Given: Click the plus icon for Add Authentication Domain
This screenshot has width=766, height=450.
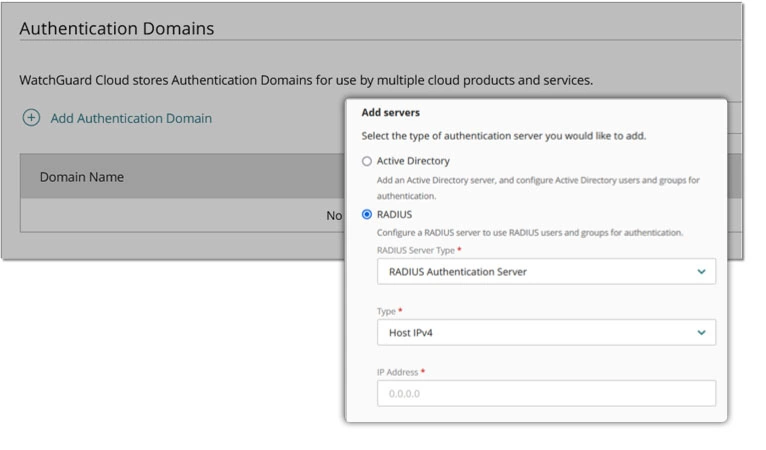Looking at the screenshot, I should pyautogui.click(x=31, y=118).
